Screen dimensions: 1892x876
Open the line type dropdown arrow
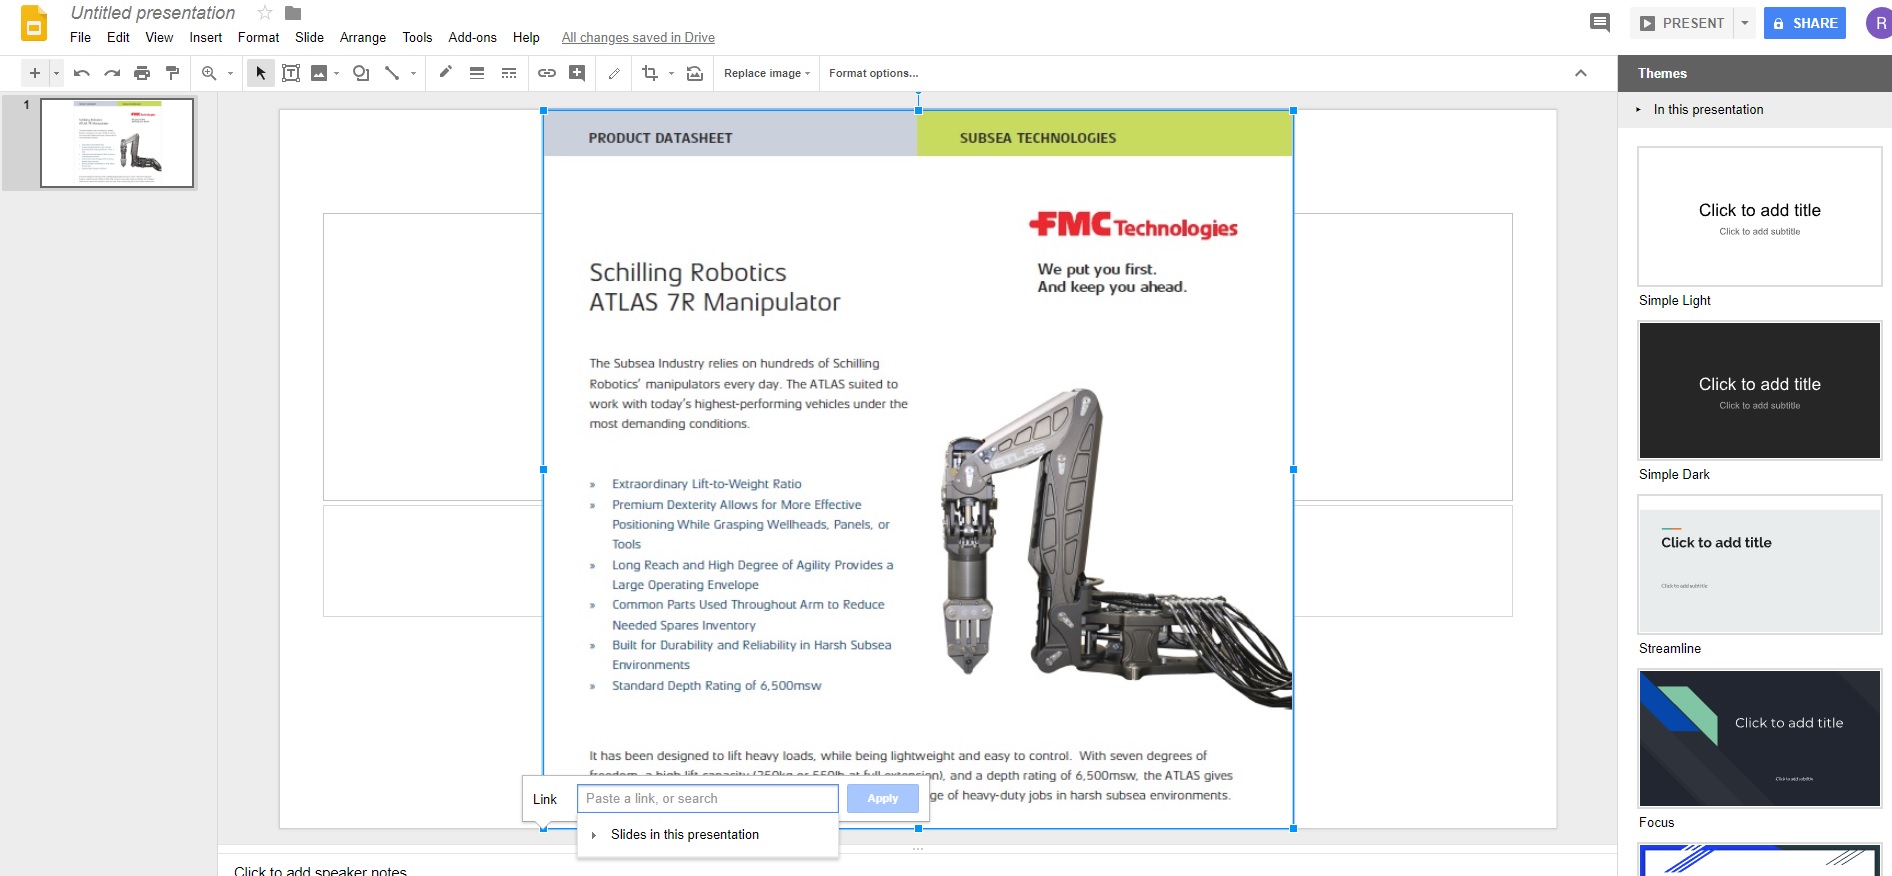(413, 73)
